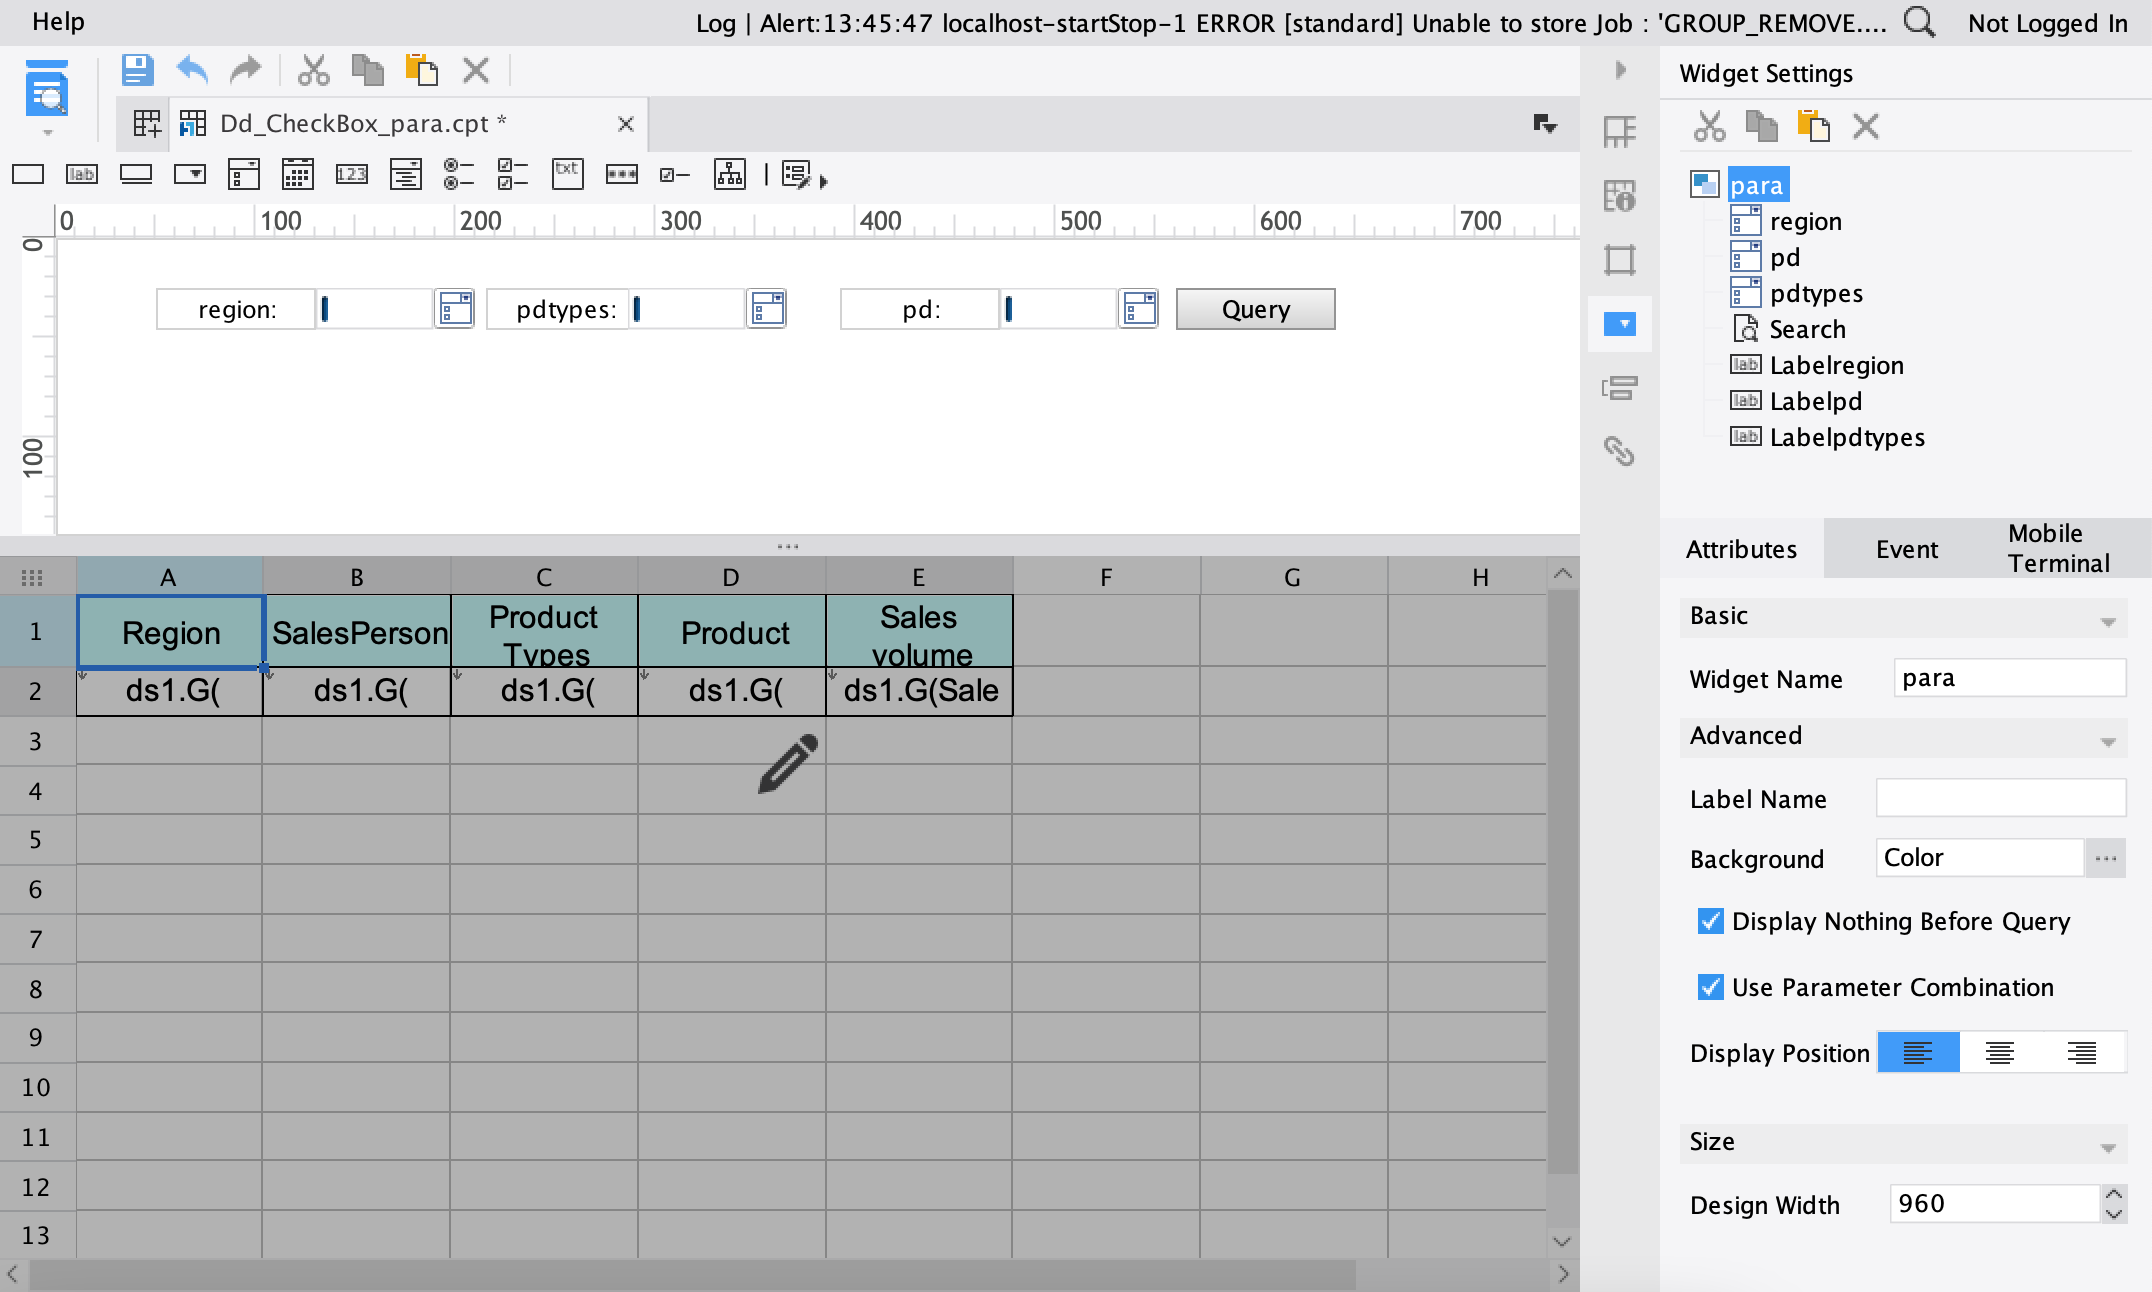Screen dimensions: 2152x1292
Task: Open the tab list dropdown arrow
Action: [x=1544, y=124]
